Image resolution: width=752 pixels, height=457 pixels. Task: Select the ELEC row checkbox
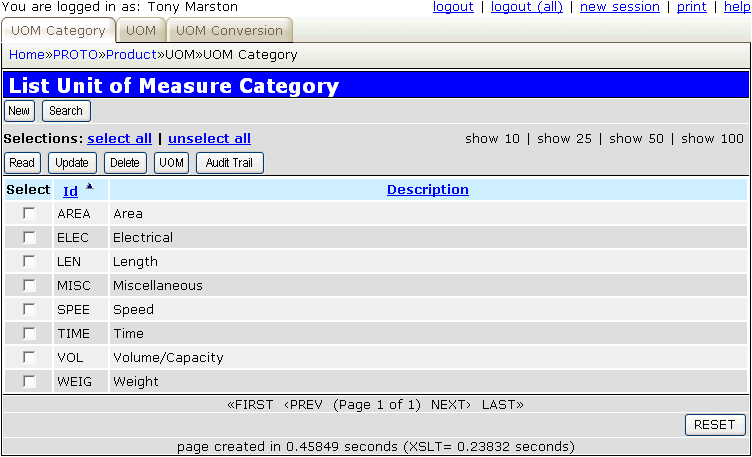[x=29, y=237]
